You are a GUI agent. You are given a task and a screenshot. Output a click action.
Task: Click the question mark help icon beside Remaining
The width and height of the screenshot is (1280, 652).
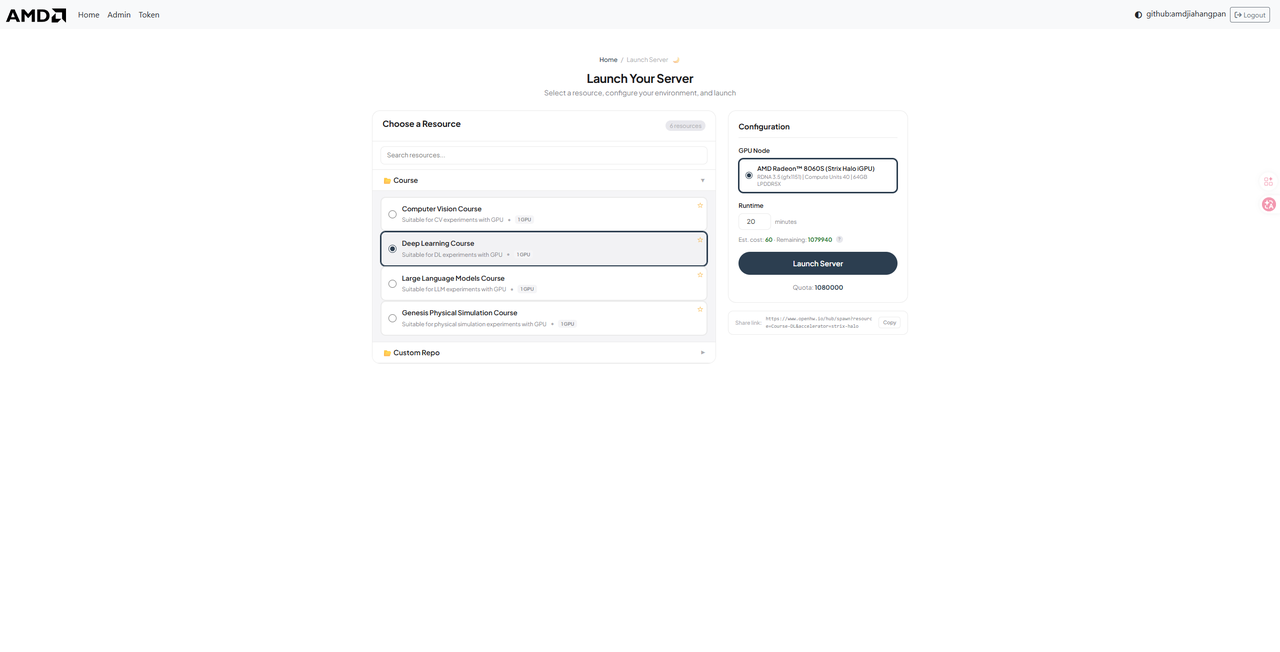pos(839,240)
